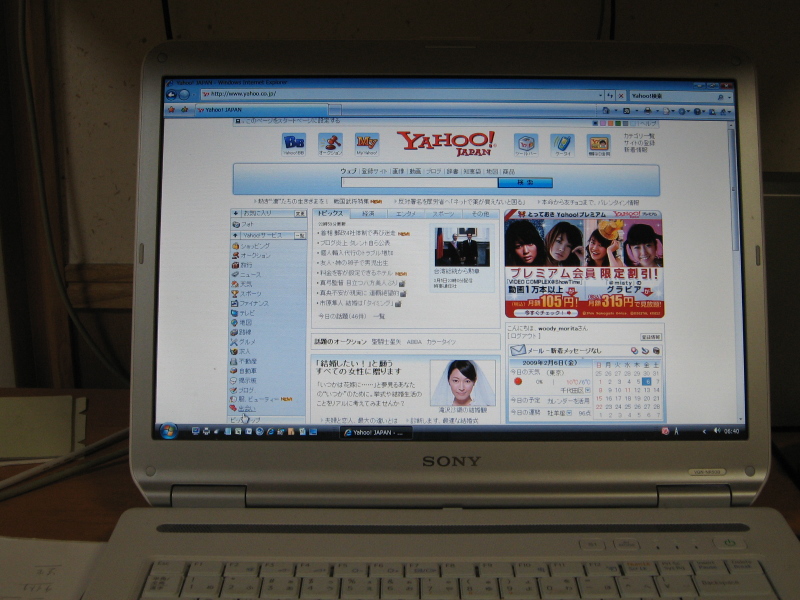The height and width of the screenshot is (600, 800).
Task: Click the 登録情報 button
Action: [x=651, y=337]
